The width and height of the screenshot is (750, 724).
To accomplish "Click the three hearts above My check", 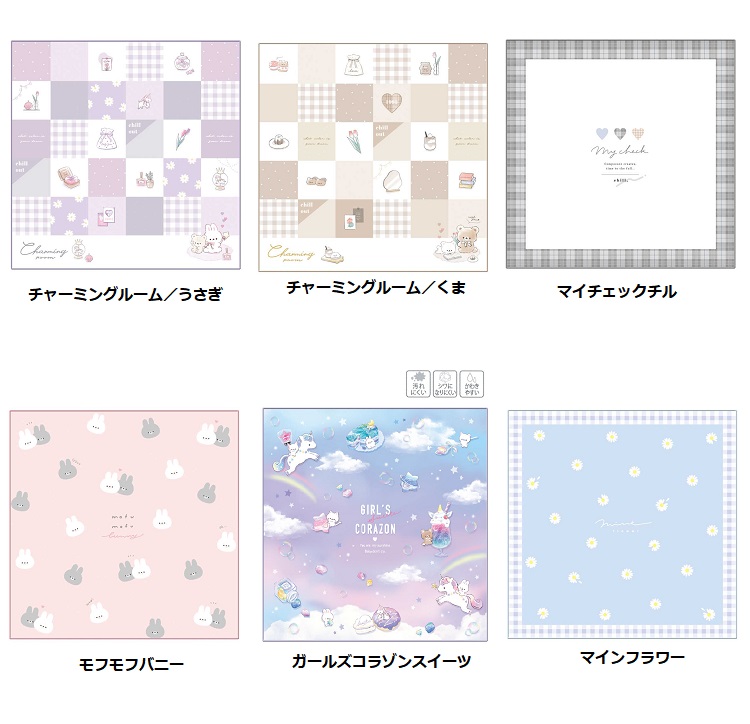I will pyautogui.click(x=620, y=133).
